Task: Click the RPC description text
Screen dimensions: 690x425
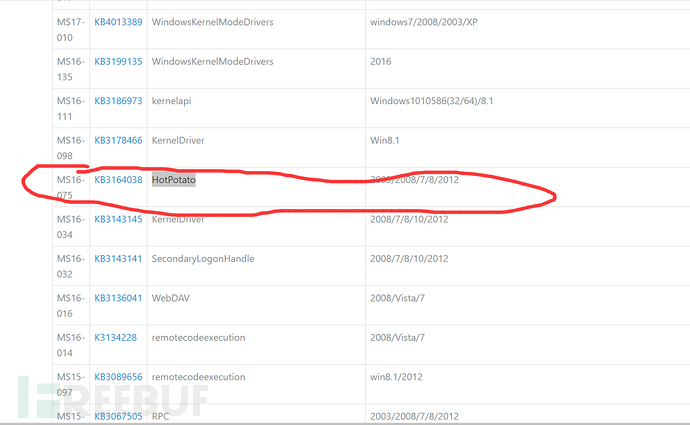Action: click(x=161, y=416)
